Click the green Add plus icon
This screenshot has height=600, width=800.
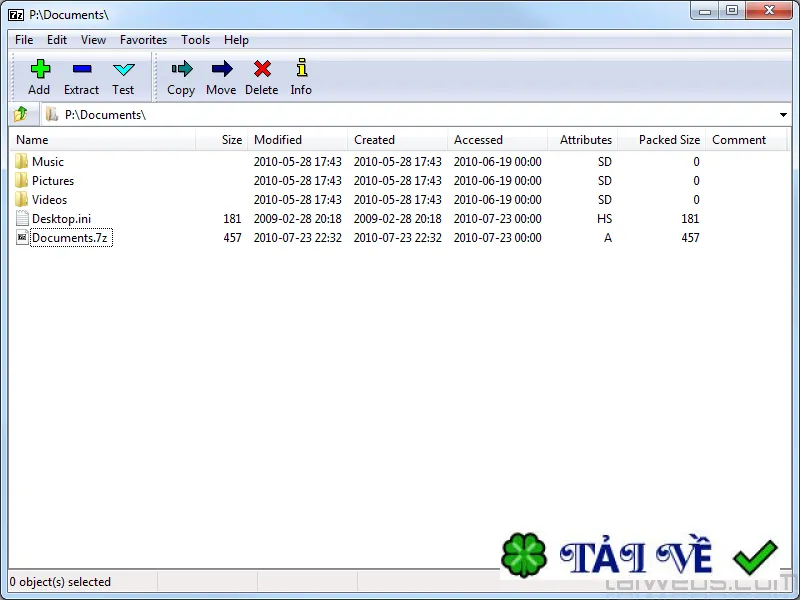40,69
